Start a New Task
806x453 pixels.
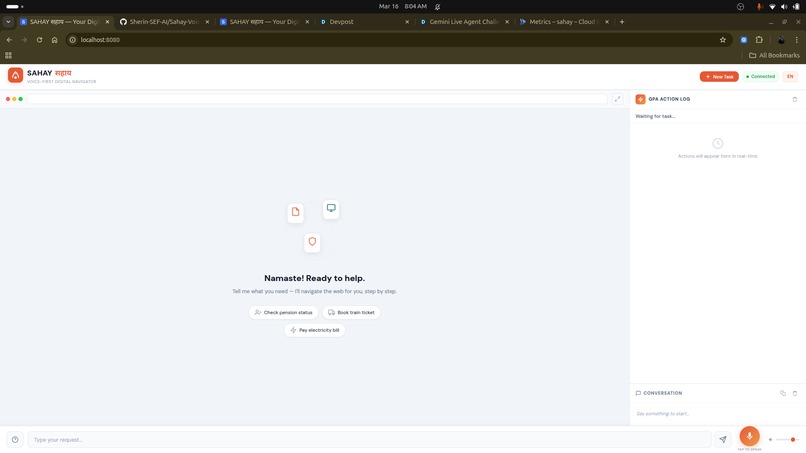pos(719,77)
